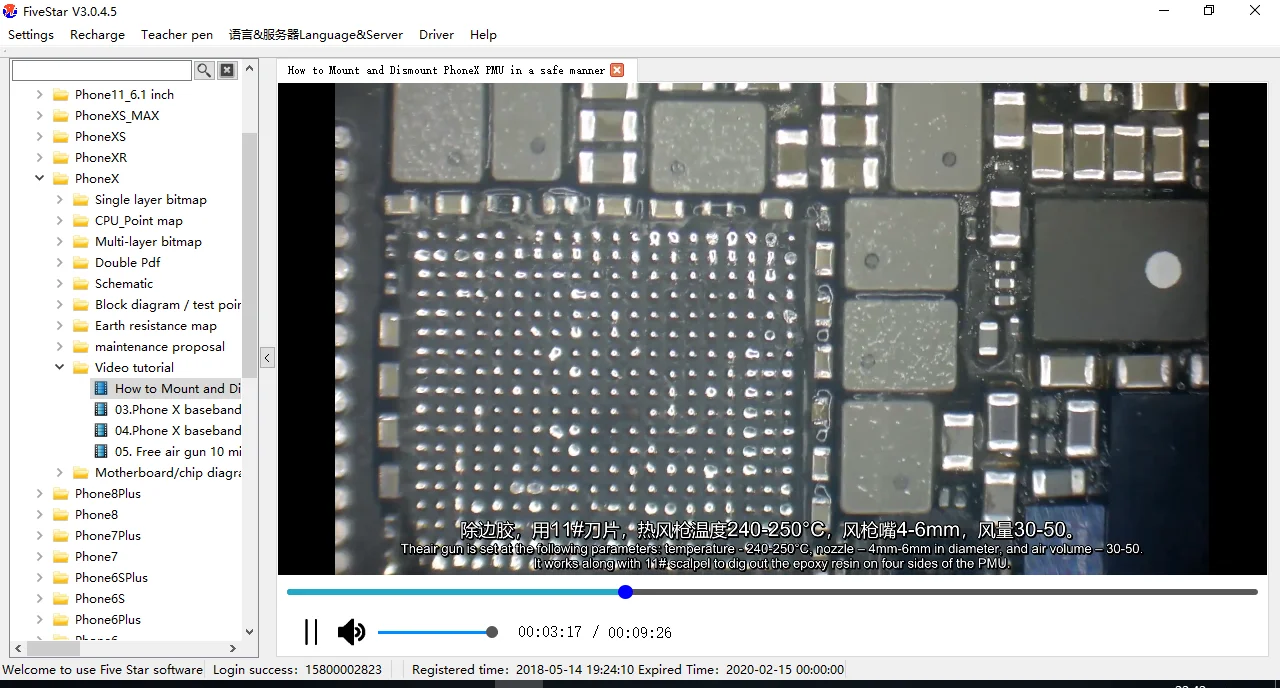The image size is (1280, 688).
Task: Clear search with the X icon
Action: [227, 70]
